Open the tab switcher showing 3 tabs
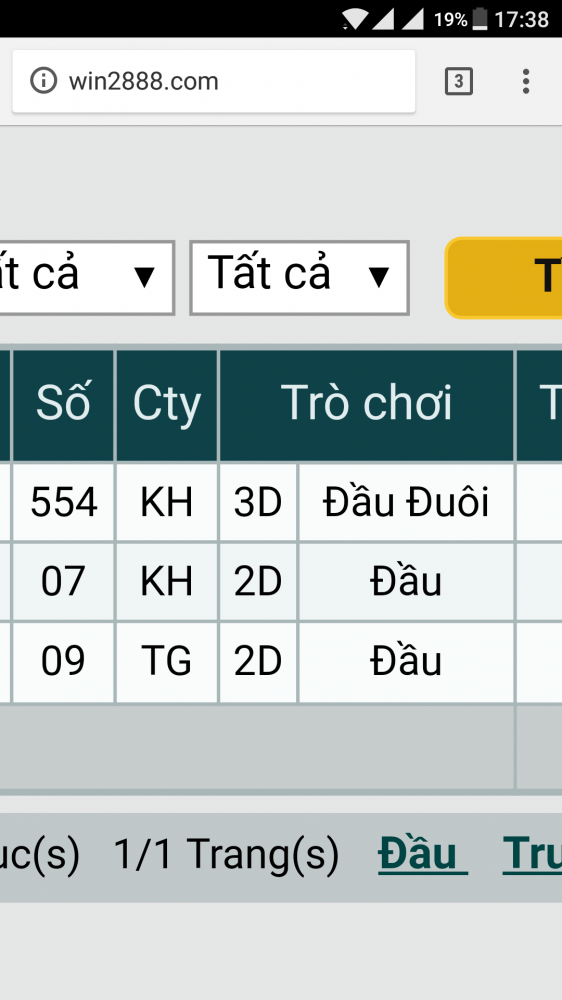Viewport: 562px width, 1000px height. coord(458,81)
